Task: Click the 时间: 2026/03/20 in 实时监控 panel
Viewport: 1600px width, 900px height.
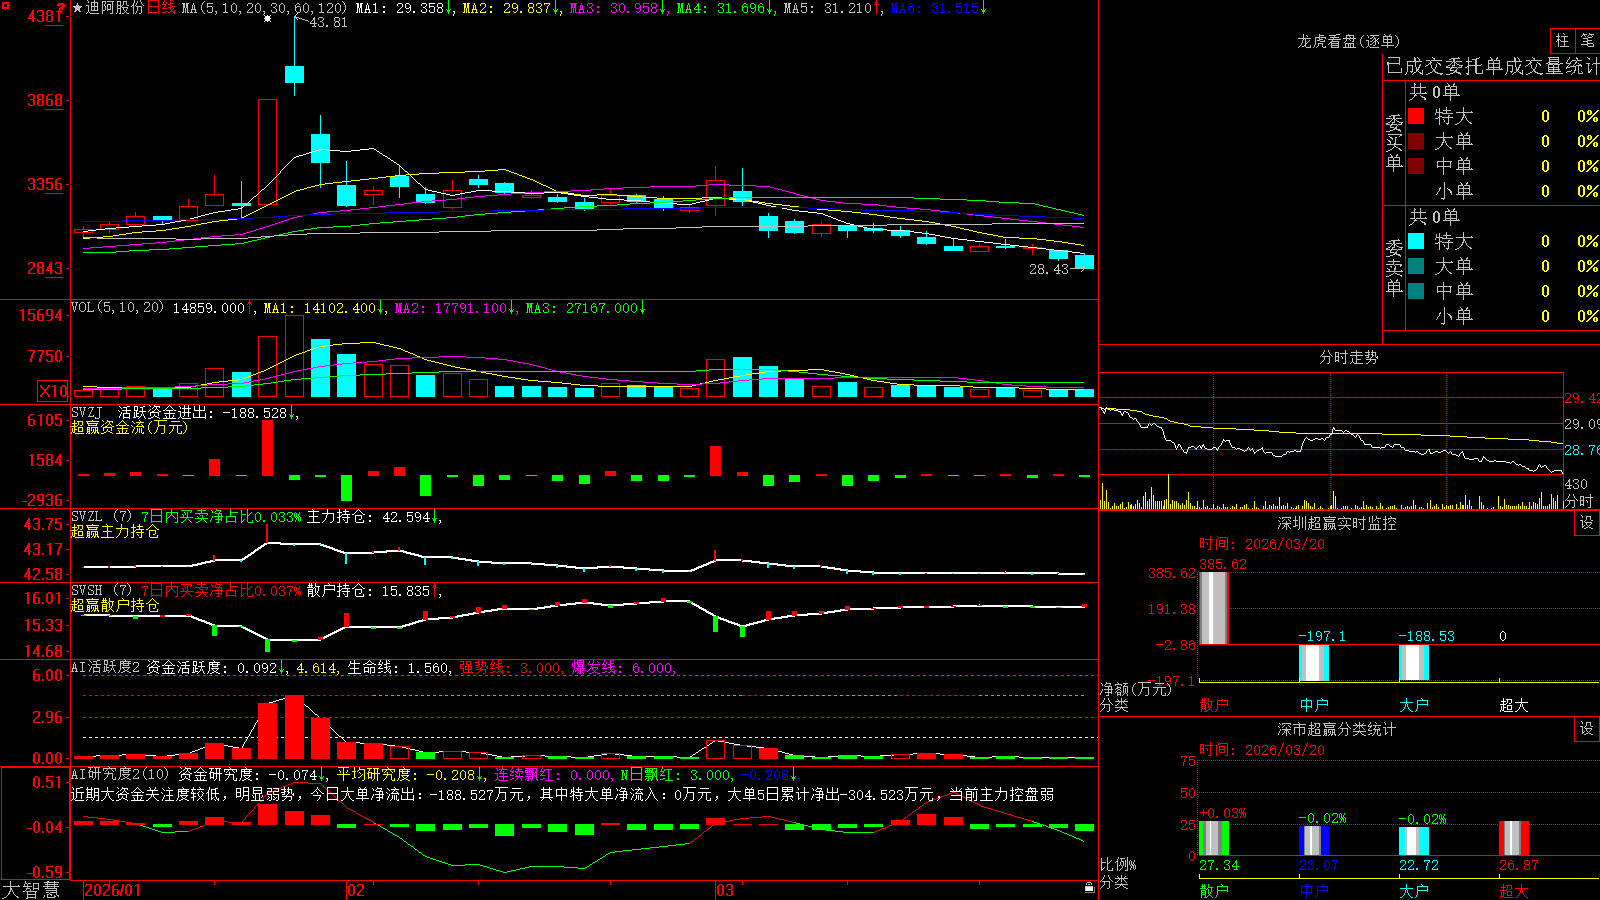Action: pyautogui.click(x=1262, y=544)
